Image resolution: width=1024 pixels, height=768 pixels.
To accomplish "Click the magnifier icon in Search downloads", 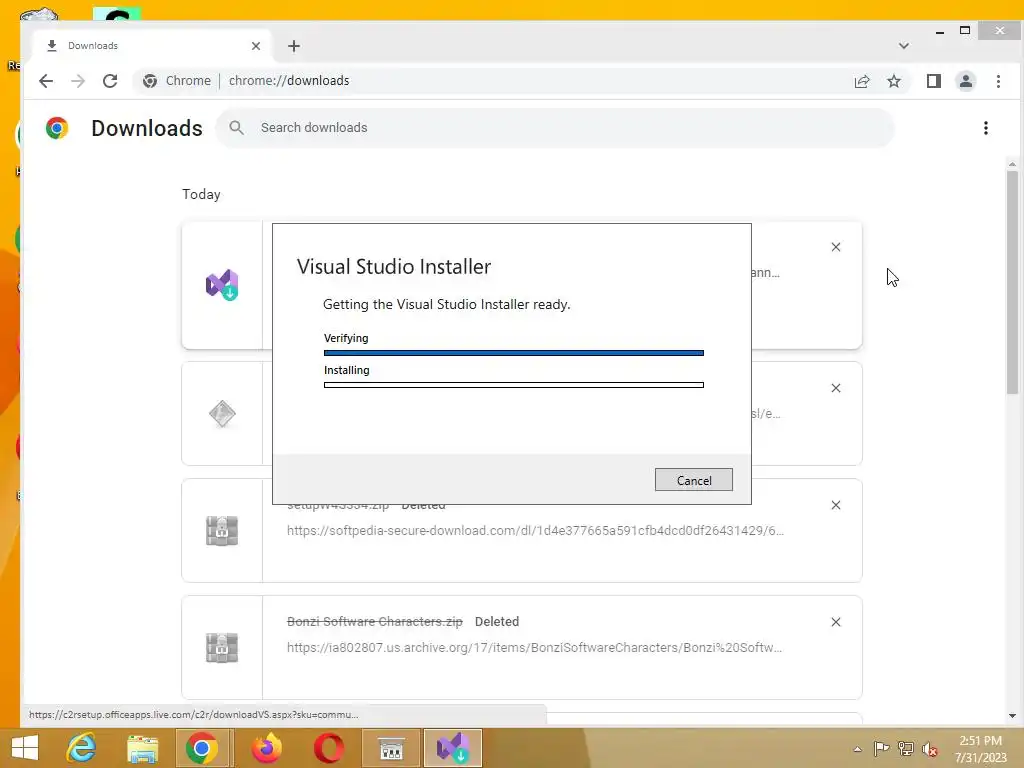I will [x=236, y=128].
